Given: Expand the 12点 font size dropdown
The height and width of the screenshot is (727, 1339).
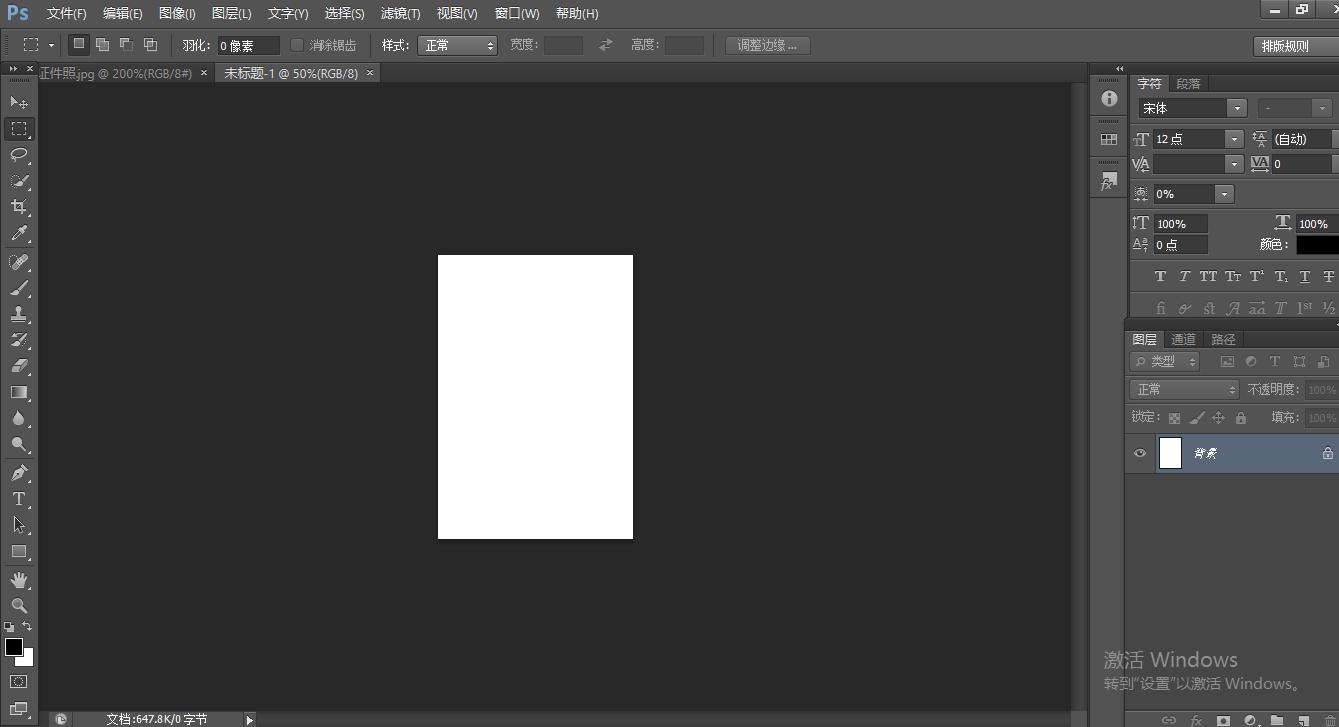Looking at the screenshot, I should click(1234, 139).
